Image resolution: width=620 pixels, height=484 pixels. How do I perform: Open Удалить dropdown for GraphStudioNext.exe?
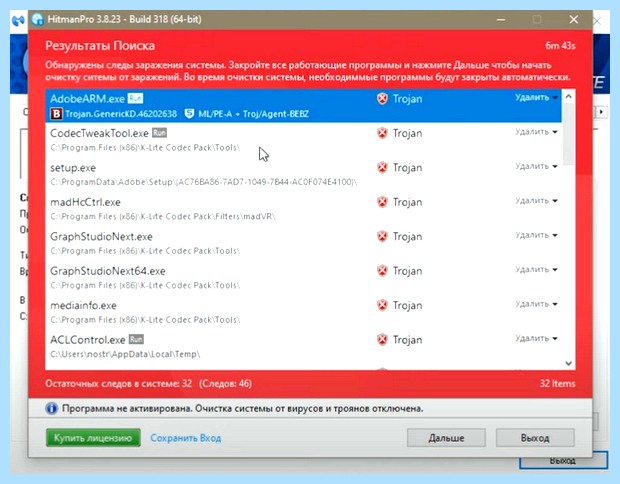(x=536, y=235)
